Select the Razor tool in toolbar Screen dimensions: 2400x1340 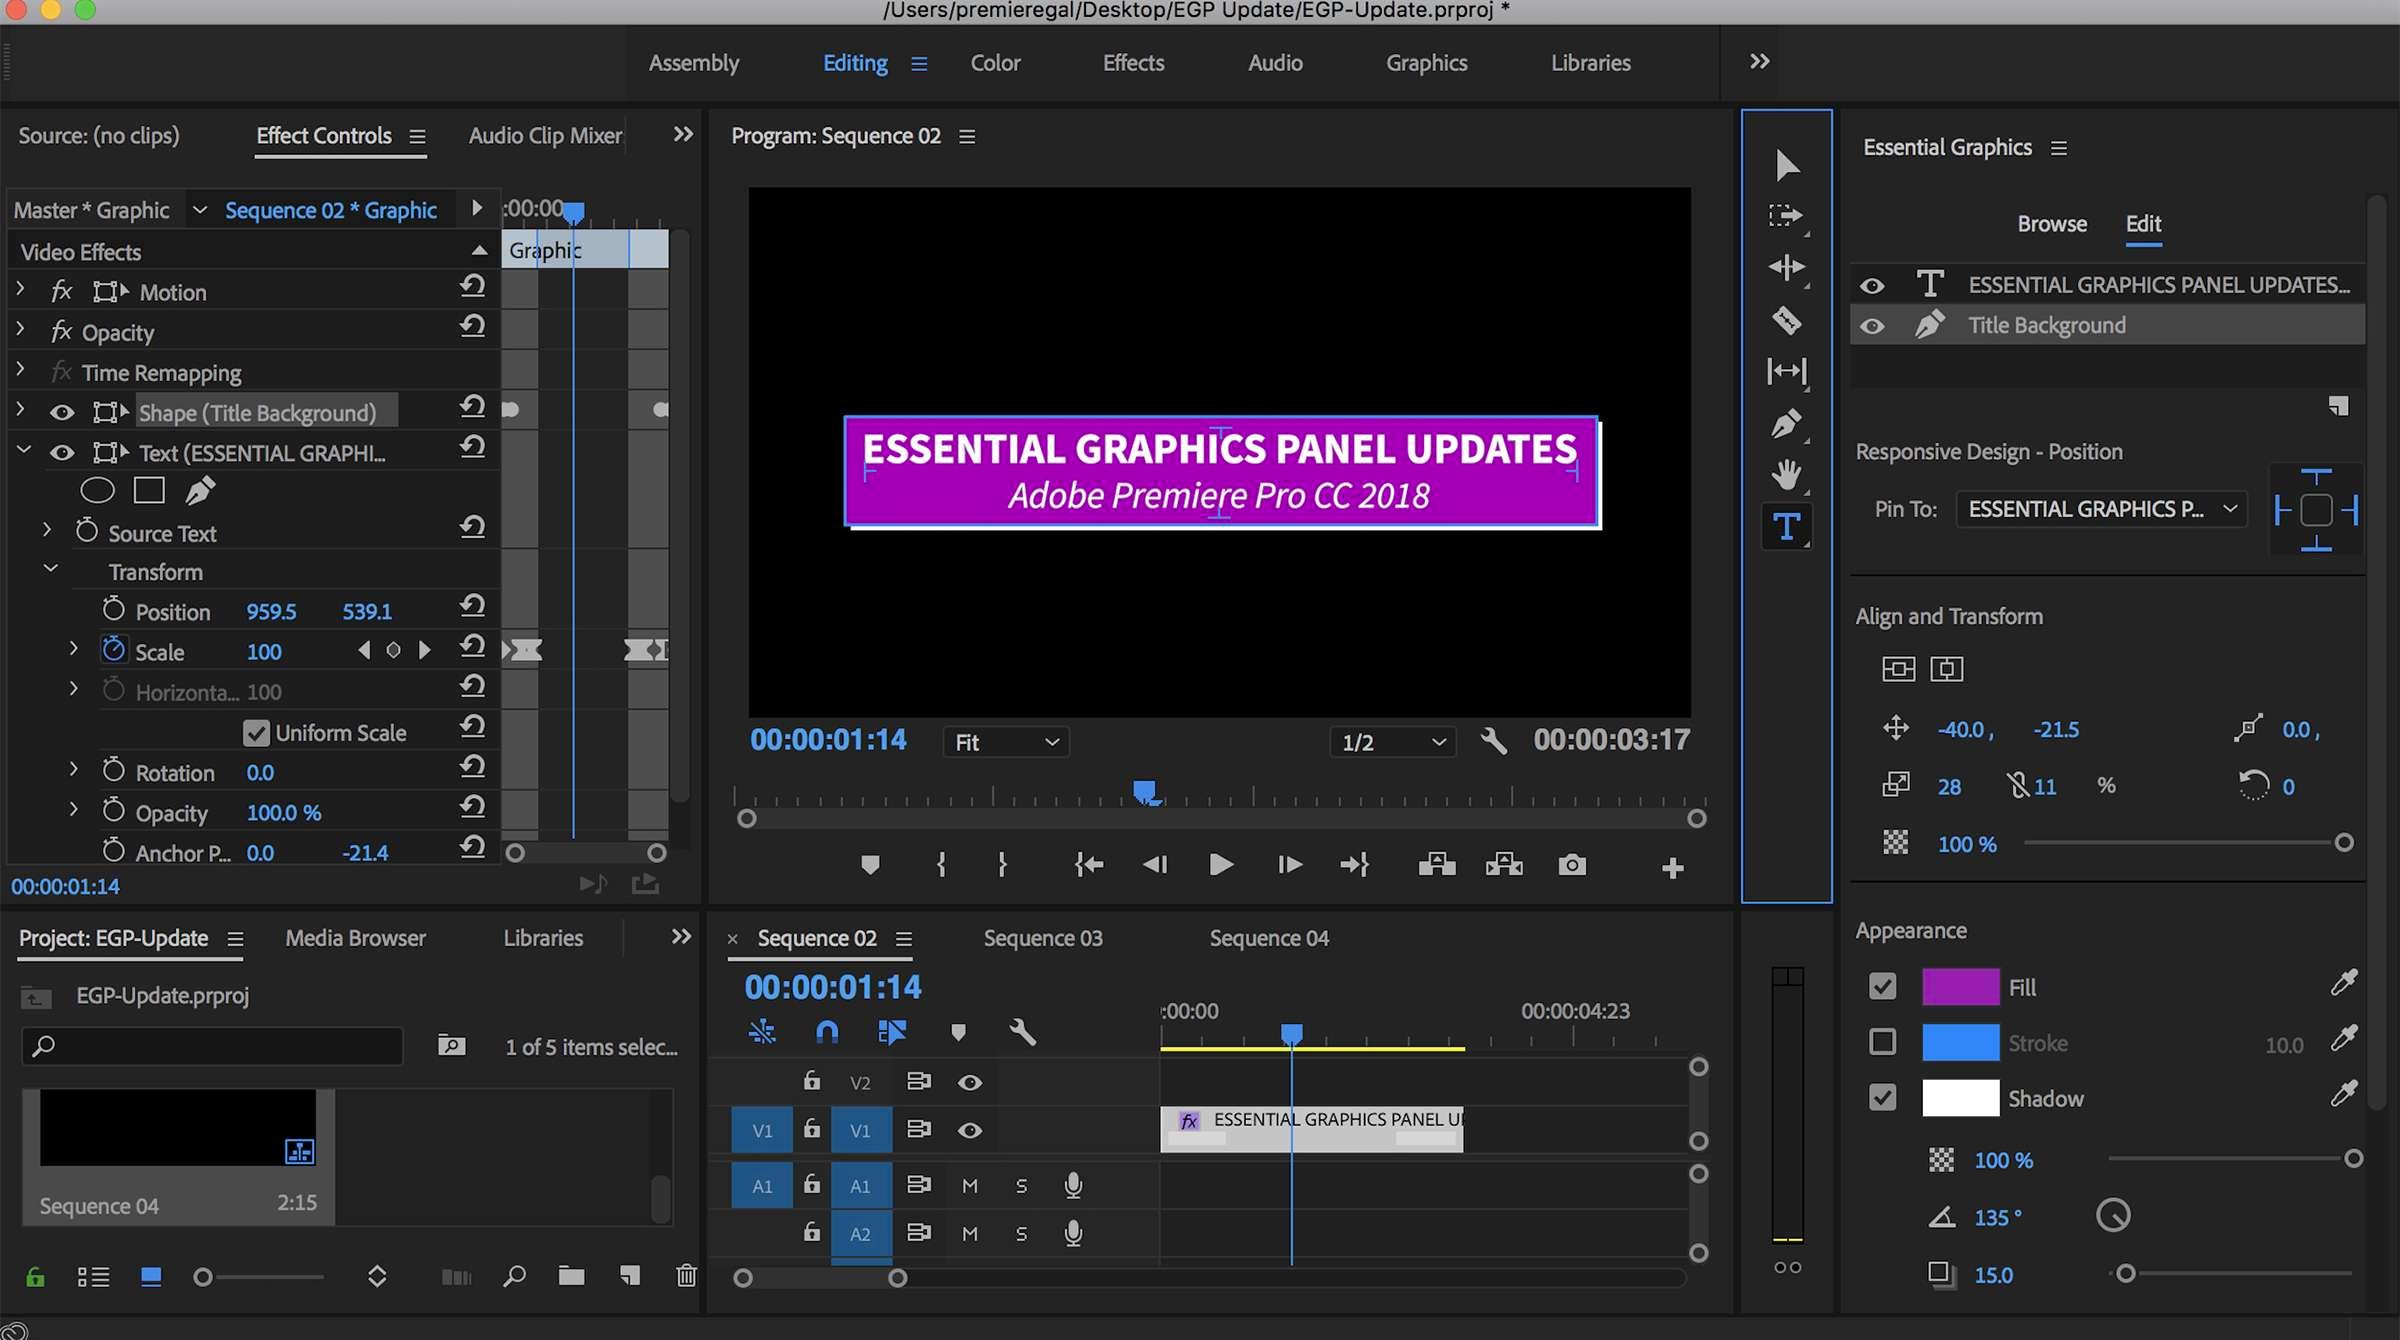coord(1786,320)
